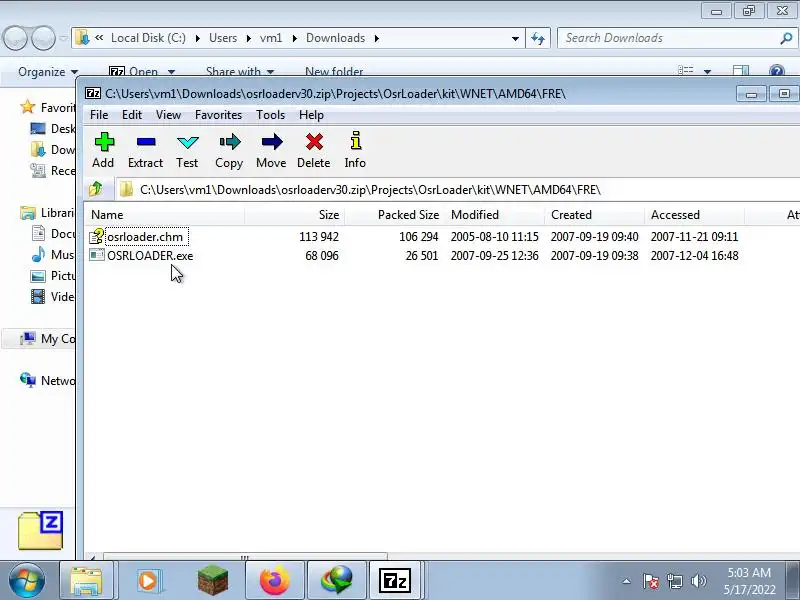Select Documents library in sidebar
The image size is (800, 600).
click(x=53, y=234)
